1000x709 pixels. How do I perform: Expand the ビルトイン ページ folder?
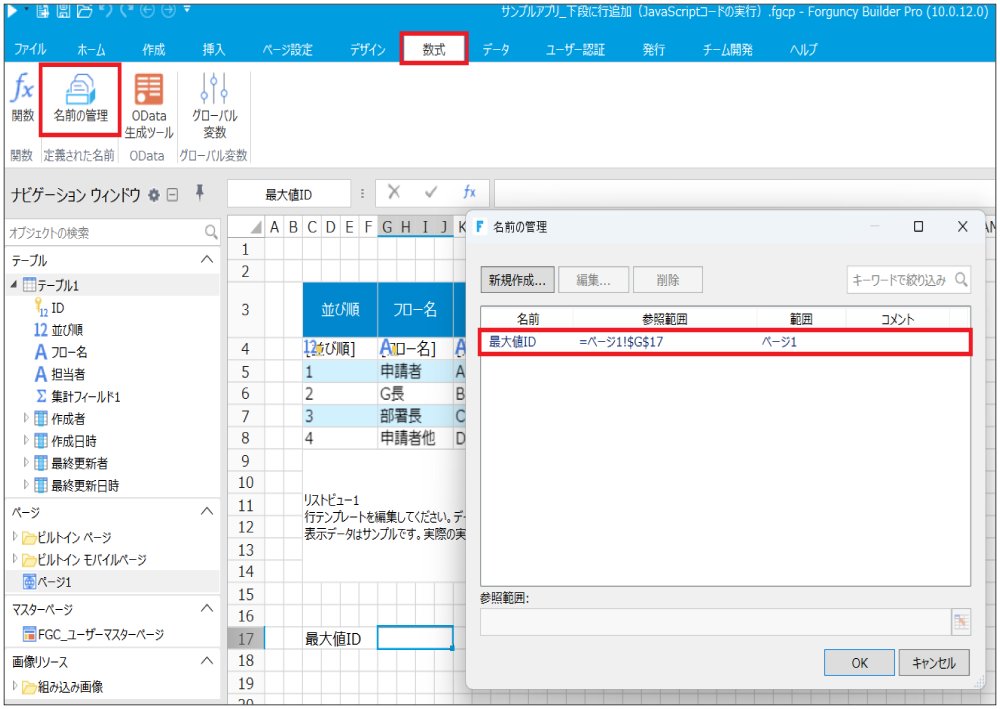tap(15, 537)
